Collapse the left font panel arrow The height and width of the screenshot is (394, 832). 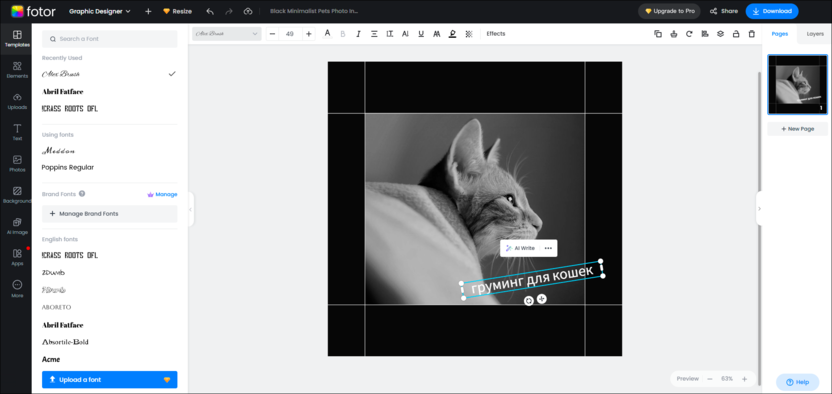(x=190, y=209)
